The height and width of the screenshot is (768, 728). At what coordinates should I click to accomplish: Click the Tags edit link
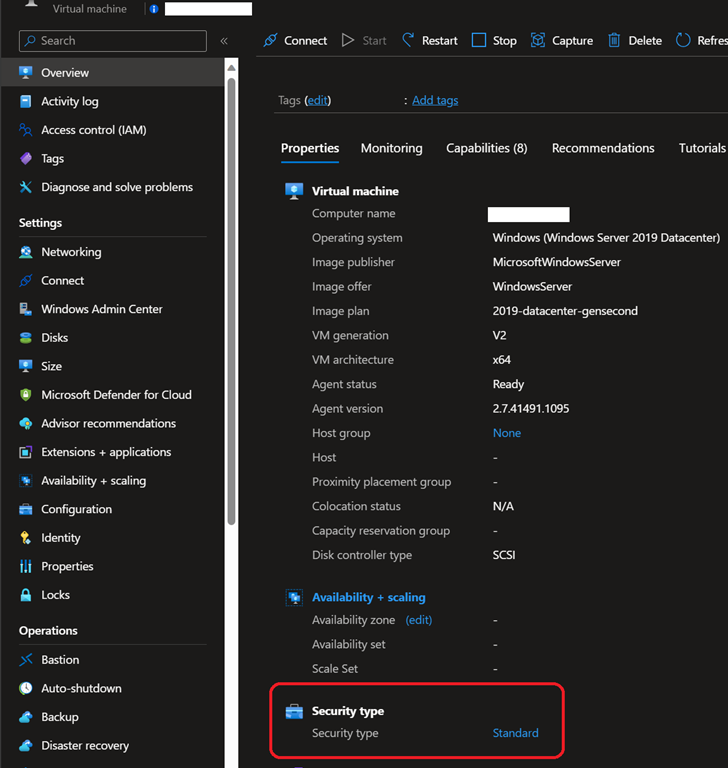[318, 100]
